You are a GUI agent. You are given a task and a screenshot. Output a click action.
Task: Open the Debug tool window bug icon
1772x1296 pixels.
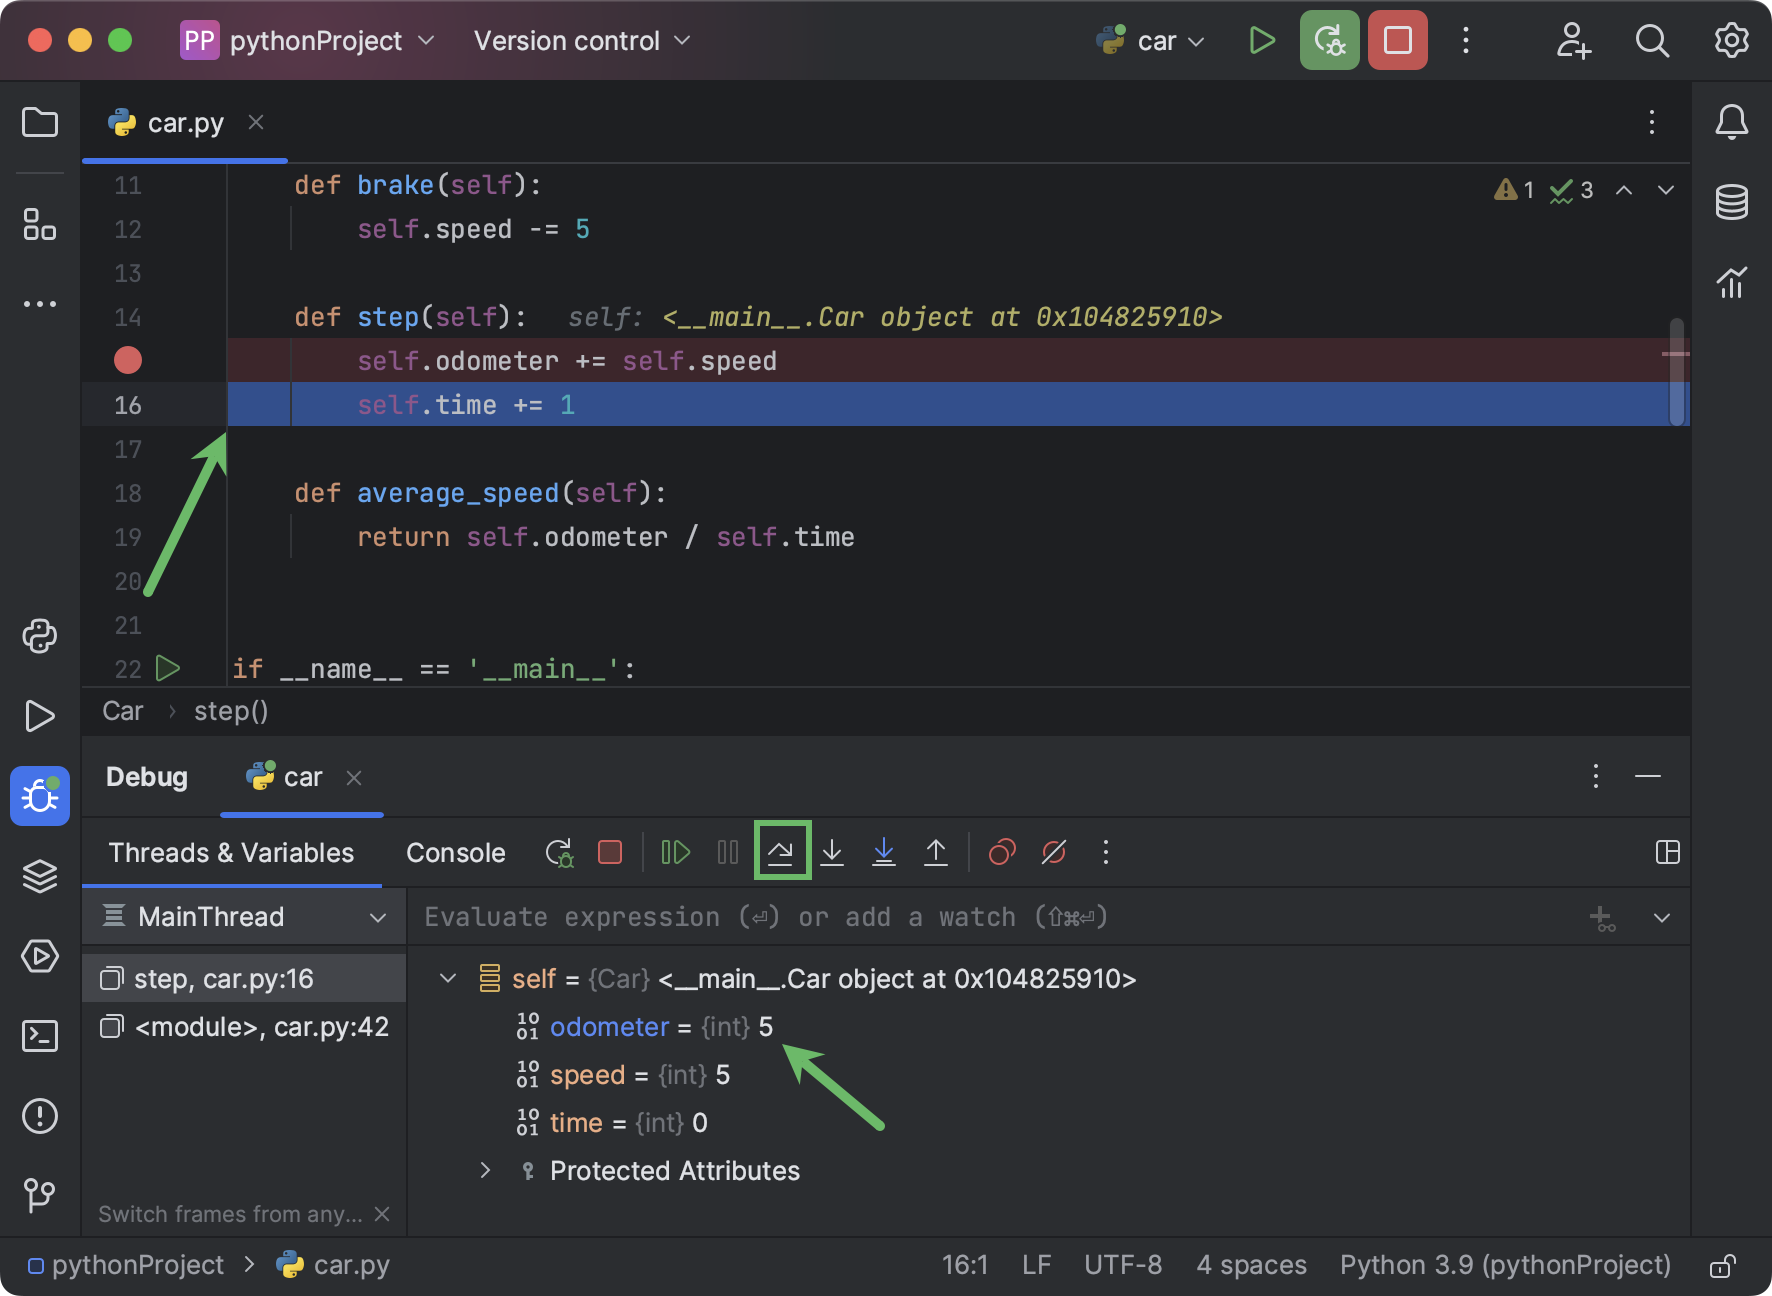coord(40,796)
